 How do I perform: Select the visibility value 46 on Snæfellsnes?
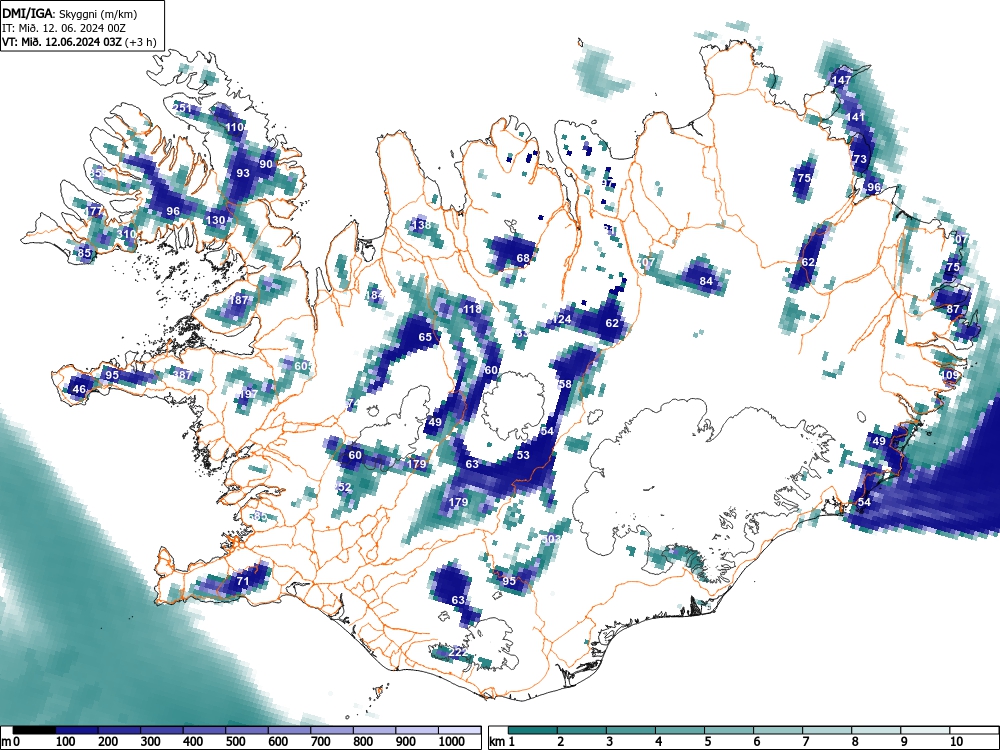(79, 389)
